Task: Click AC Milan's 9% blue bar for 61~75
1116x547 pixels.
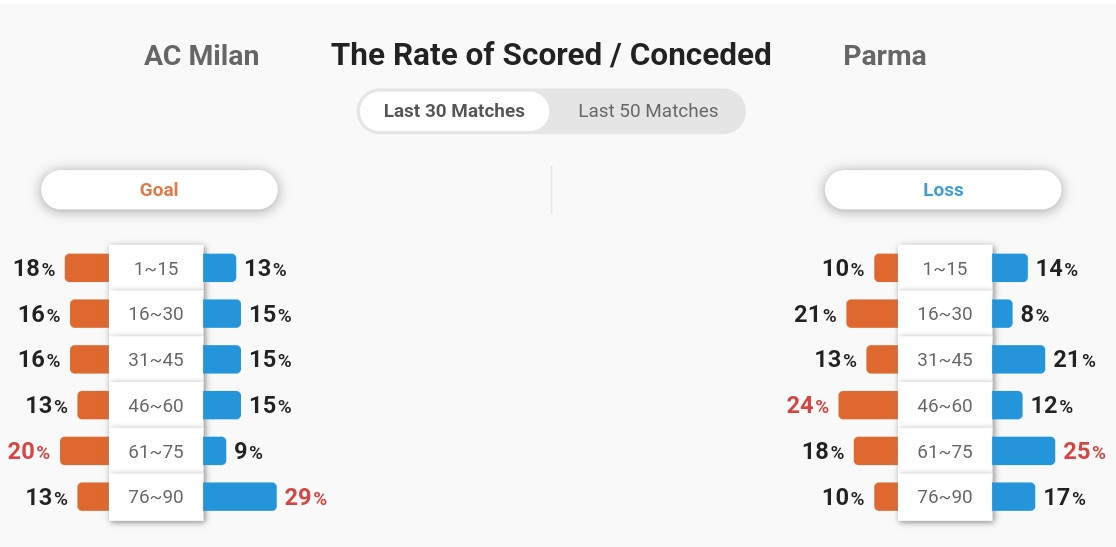Action: (x=215, y=451)
